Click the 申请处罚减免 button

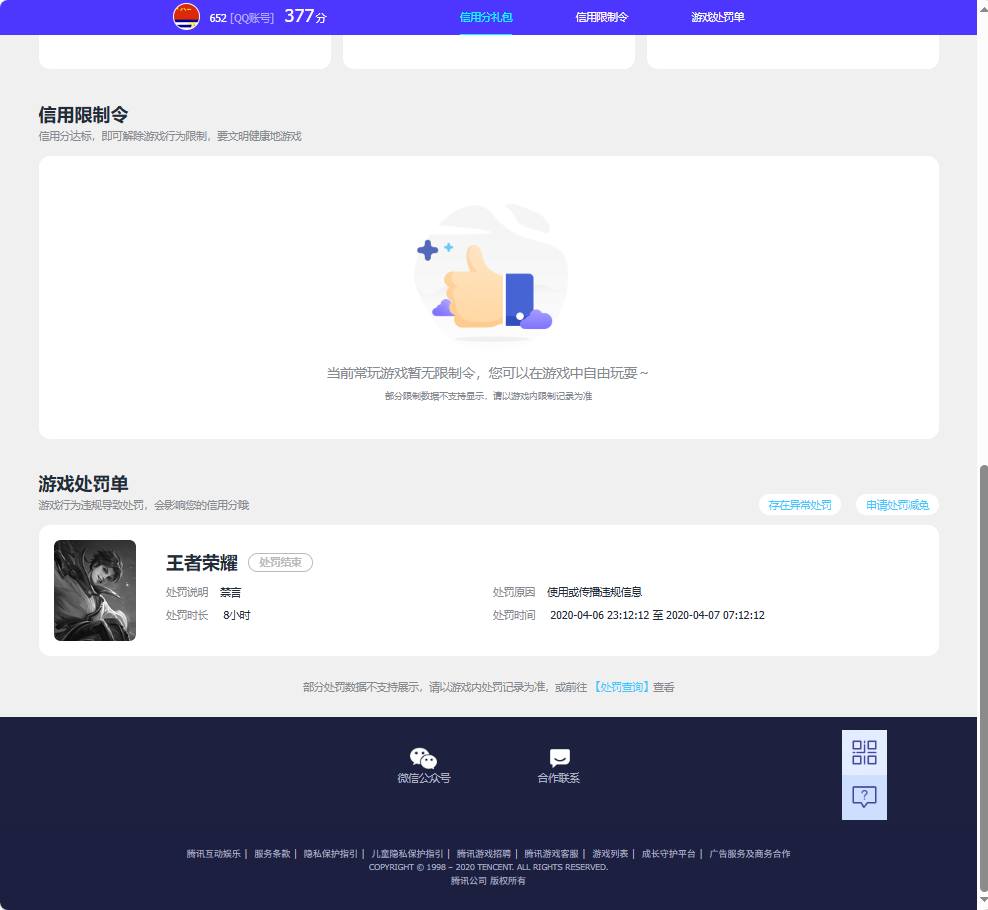pos(897,505)
